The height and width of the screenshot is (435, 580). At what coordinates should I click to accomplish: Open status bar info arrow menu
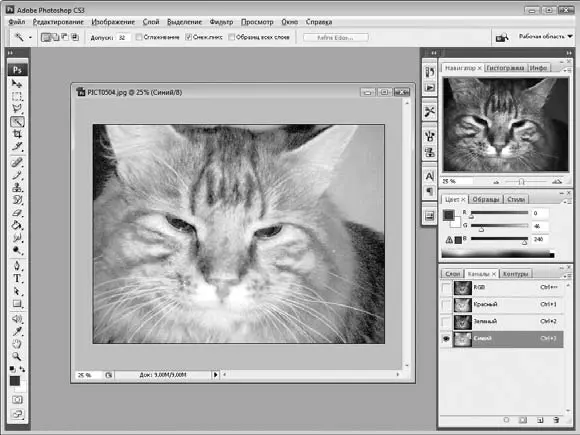pyautogui.click(x=216, y=375)
